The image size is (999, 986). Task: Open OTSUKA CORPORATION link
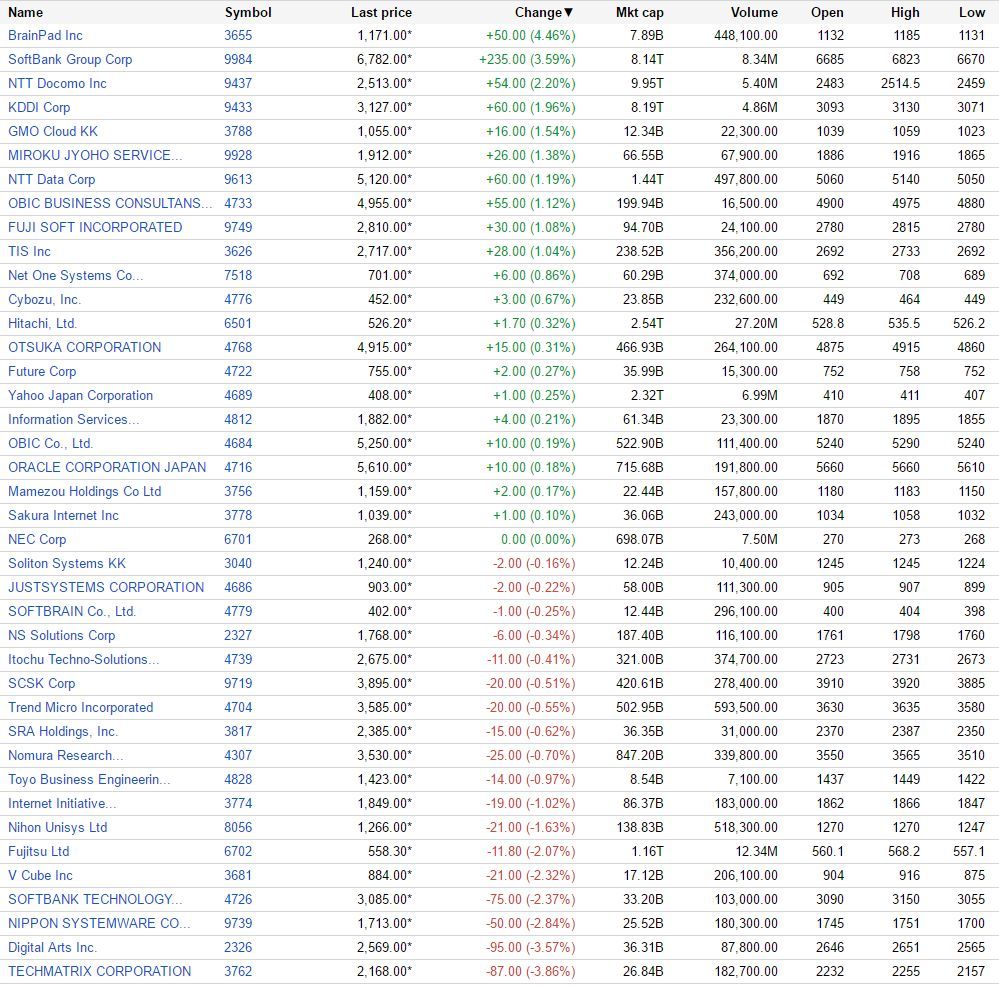[85, 348]
